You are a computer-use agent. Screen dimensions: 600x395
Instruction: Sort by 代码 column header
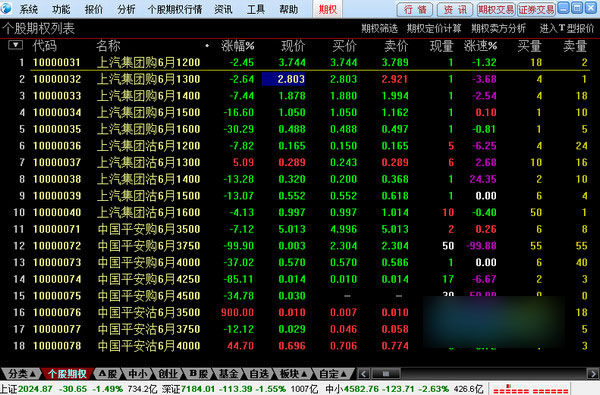click(x=45, y=46)
